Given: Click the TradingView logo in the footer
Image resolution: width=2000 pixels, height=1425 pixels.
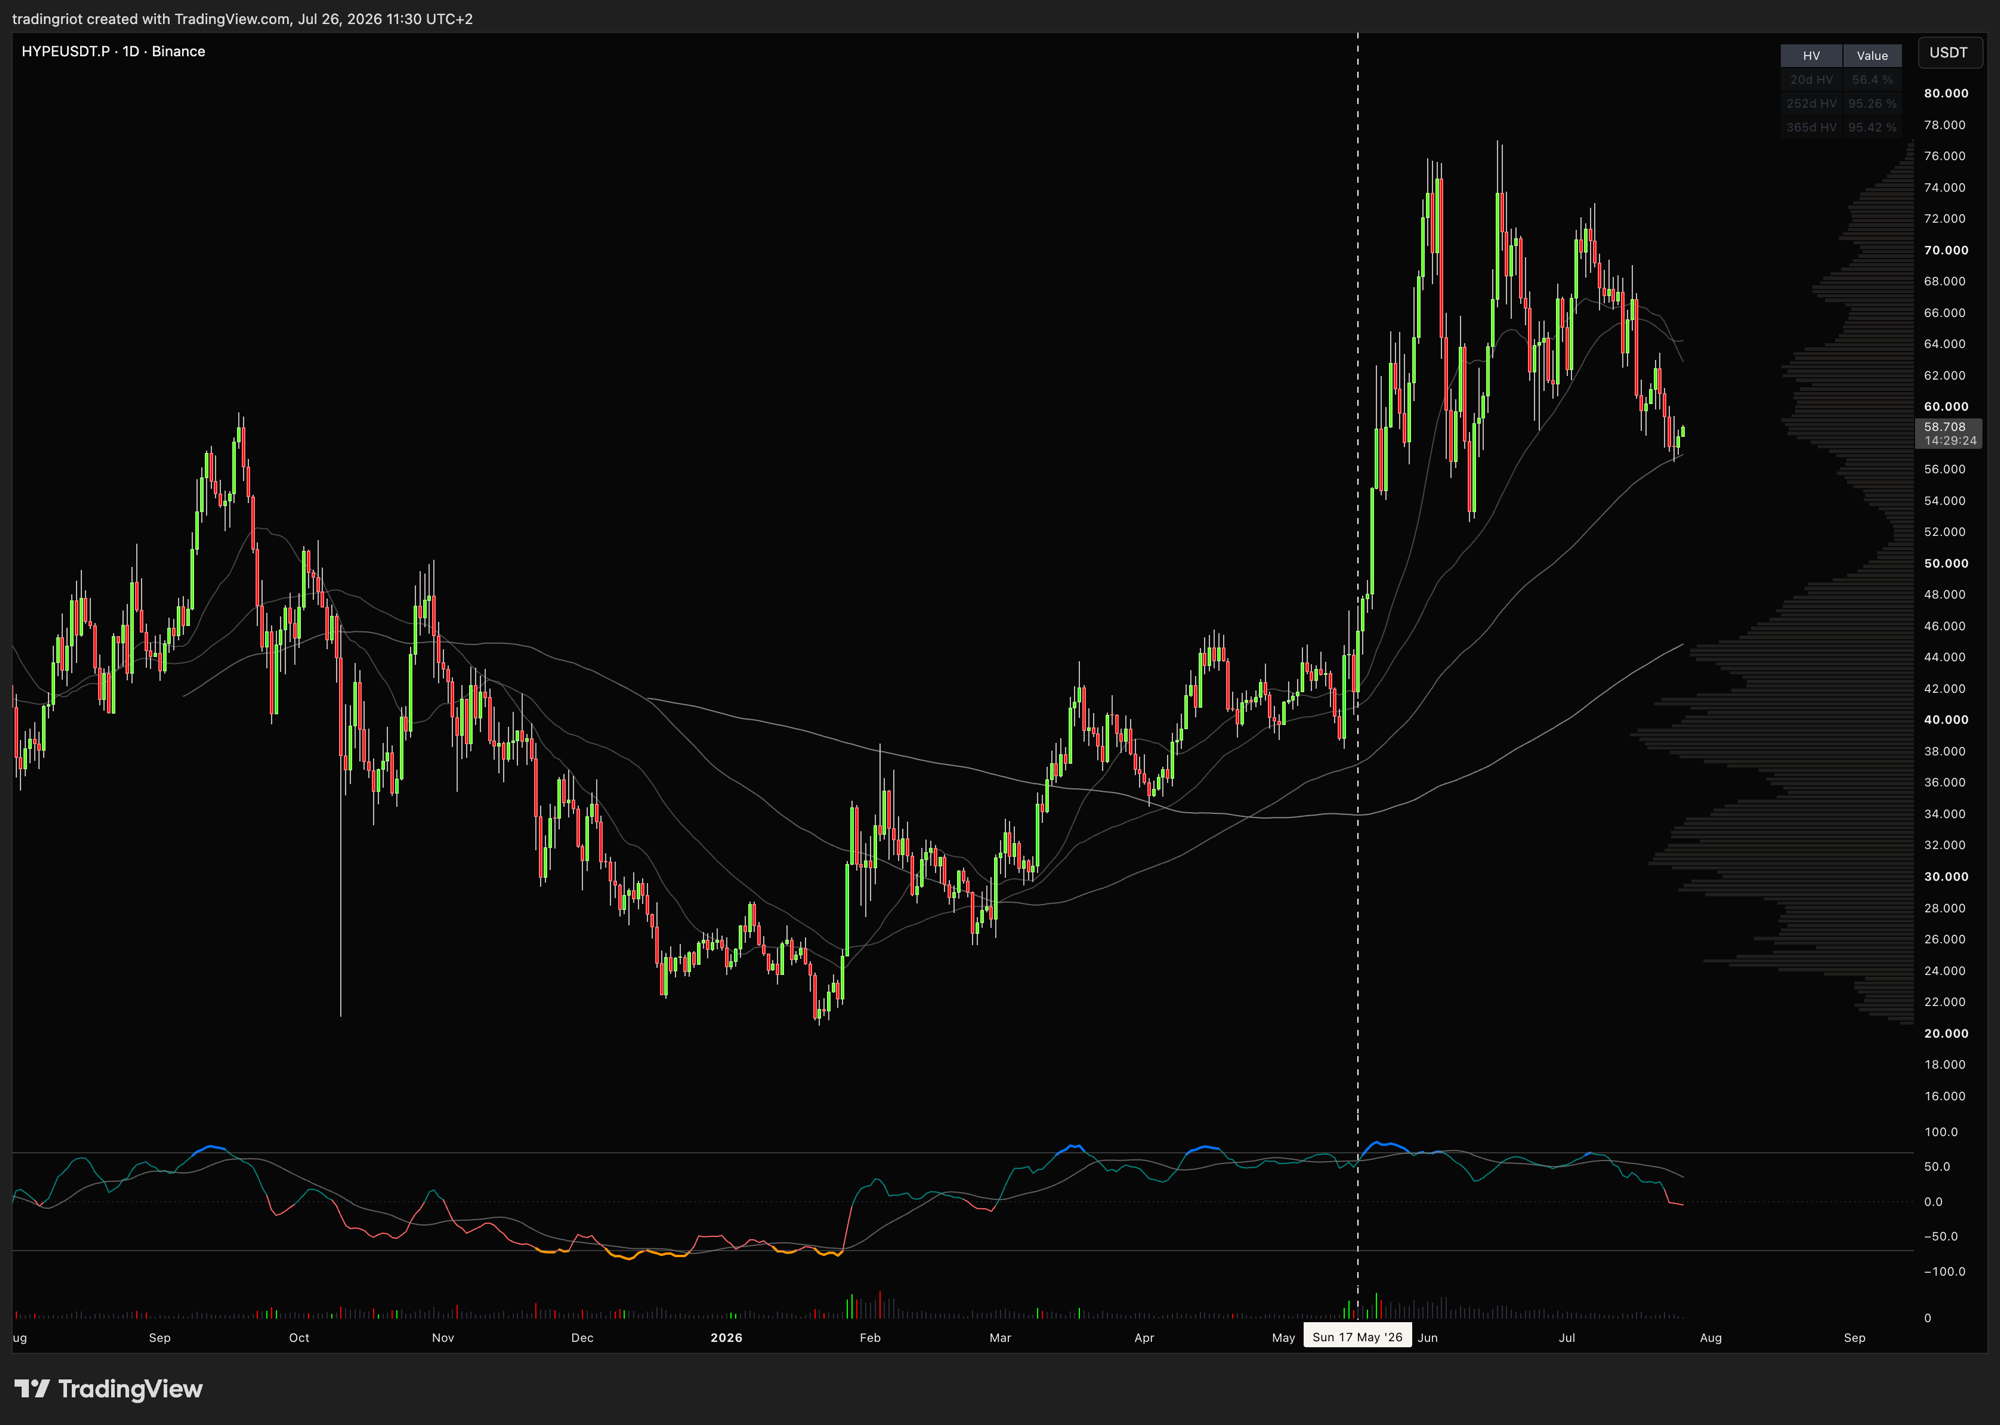Looking at the screenshot, I should (x=109, y=1389).
